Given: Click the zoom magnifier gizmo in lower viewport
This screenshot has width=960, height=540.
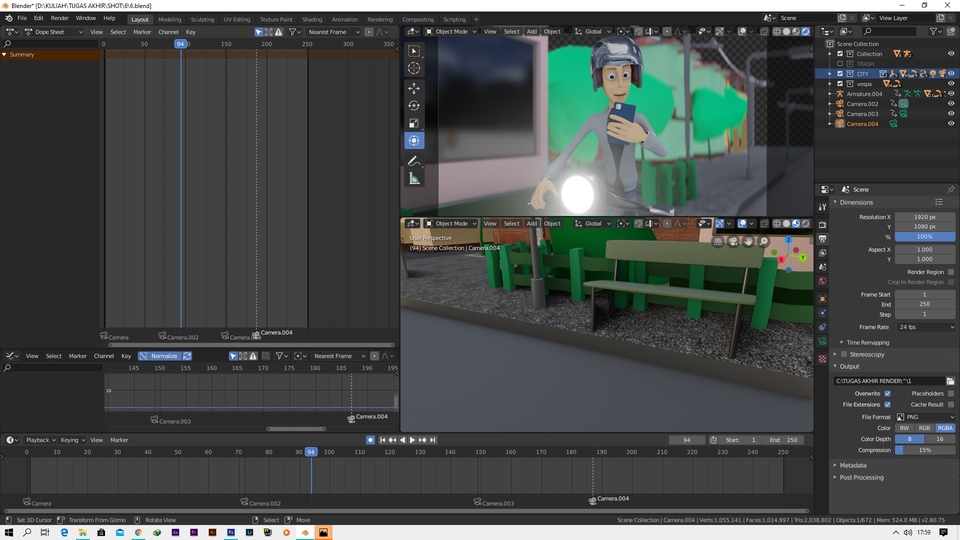Looking at the screenshot, I should 763,241.
